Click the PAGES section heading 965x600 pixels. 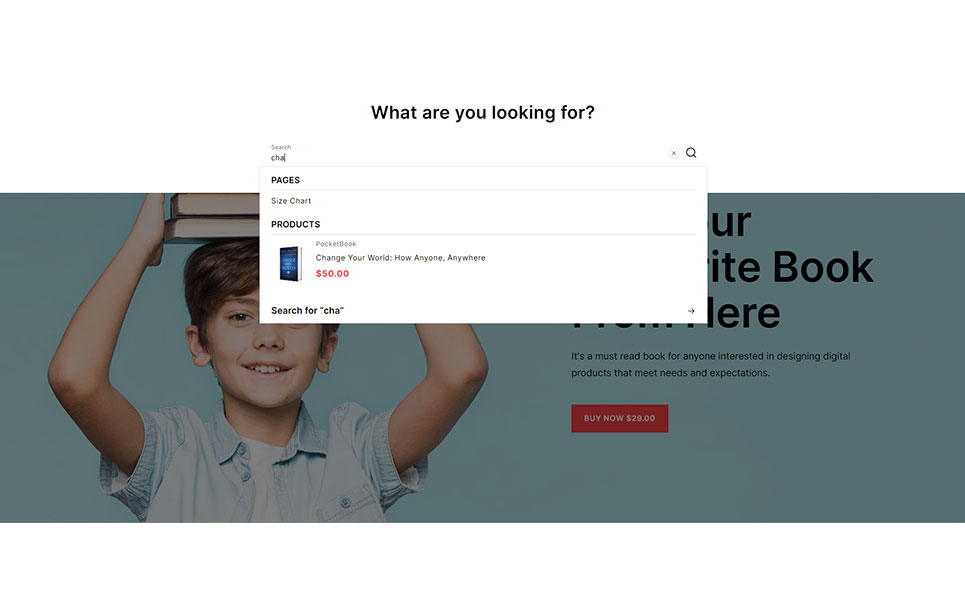click(x=286, y=180)
